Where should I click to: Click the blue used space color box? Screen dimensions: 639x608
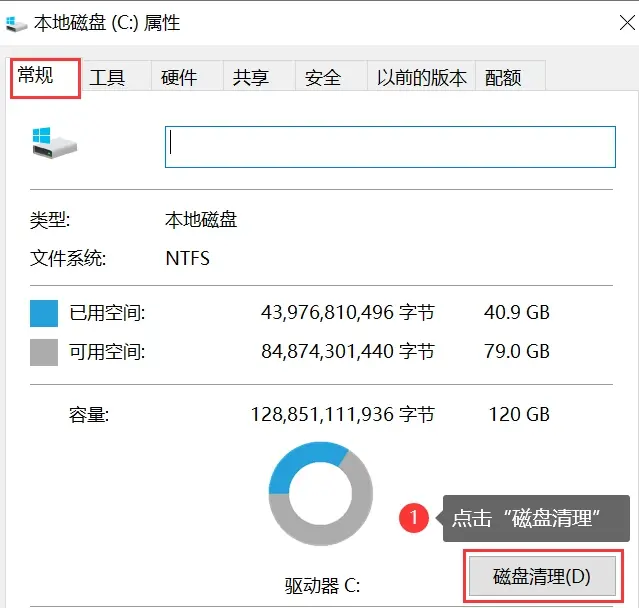click(x=44, y=313)
